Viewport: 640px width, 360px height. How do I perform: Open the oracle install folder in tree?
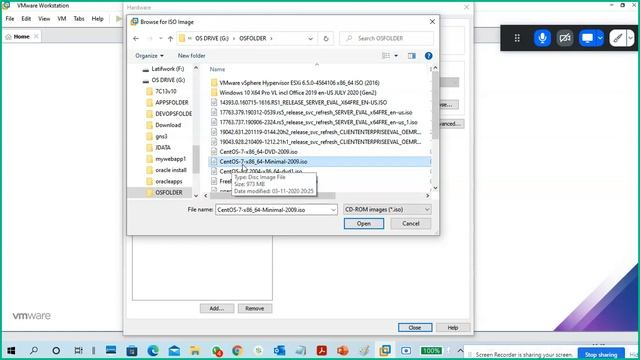171,170
